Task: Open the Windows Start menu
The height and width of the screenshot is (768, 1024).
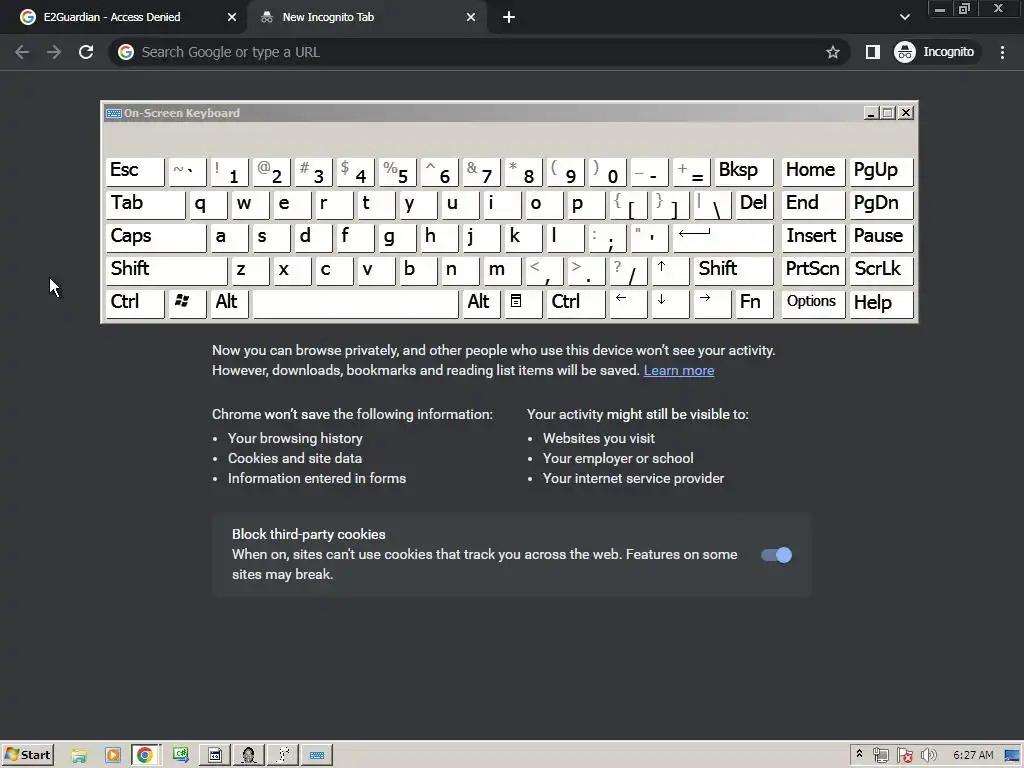Action: (x=27, y=755)
